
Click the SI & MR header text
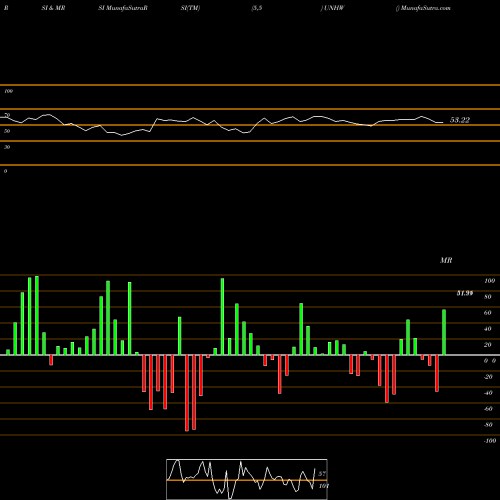(53, 8)
